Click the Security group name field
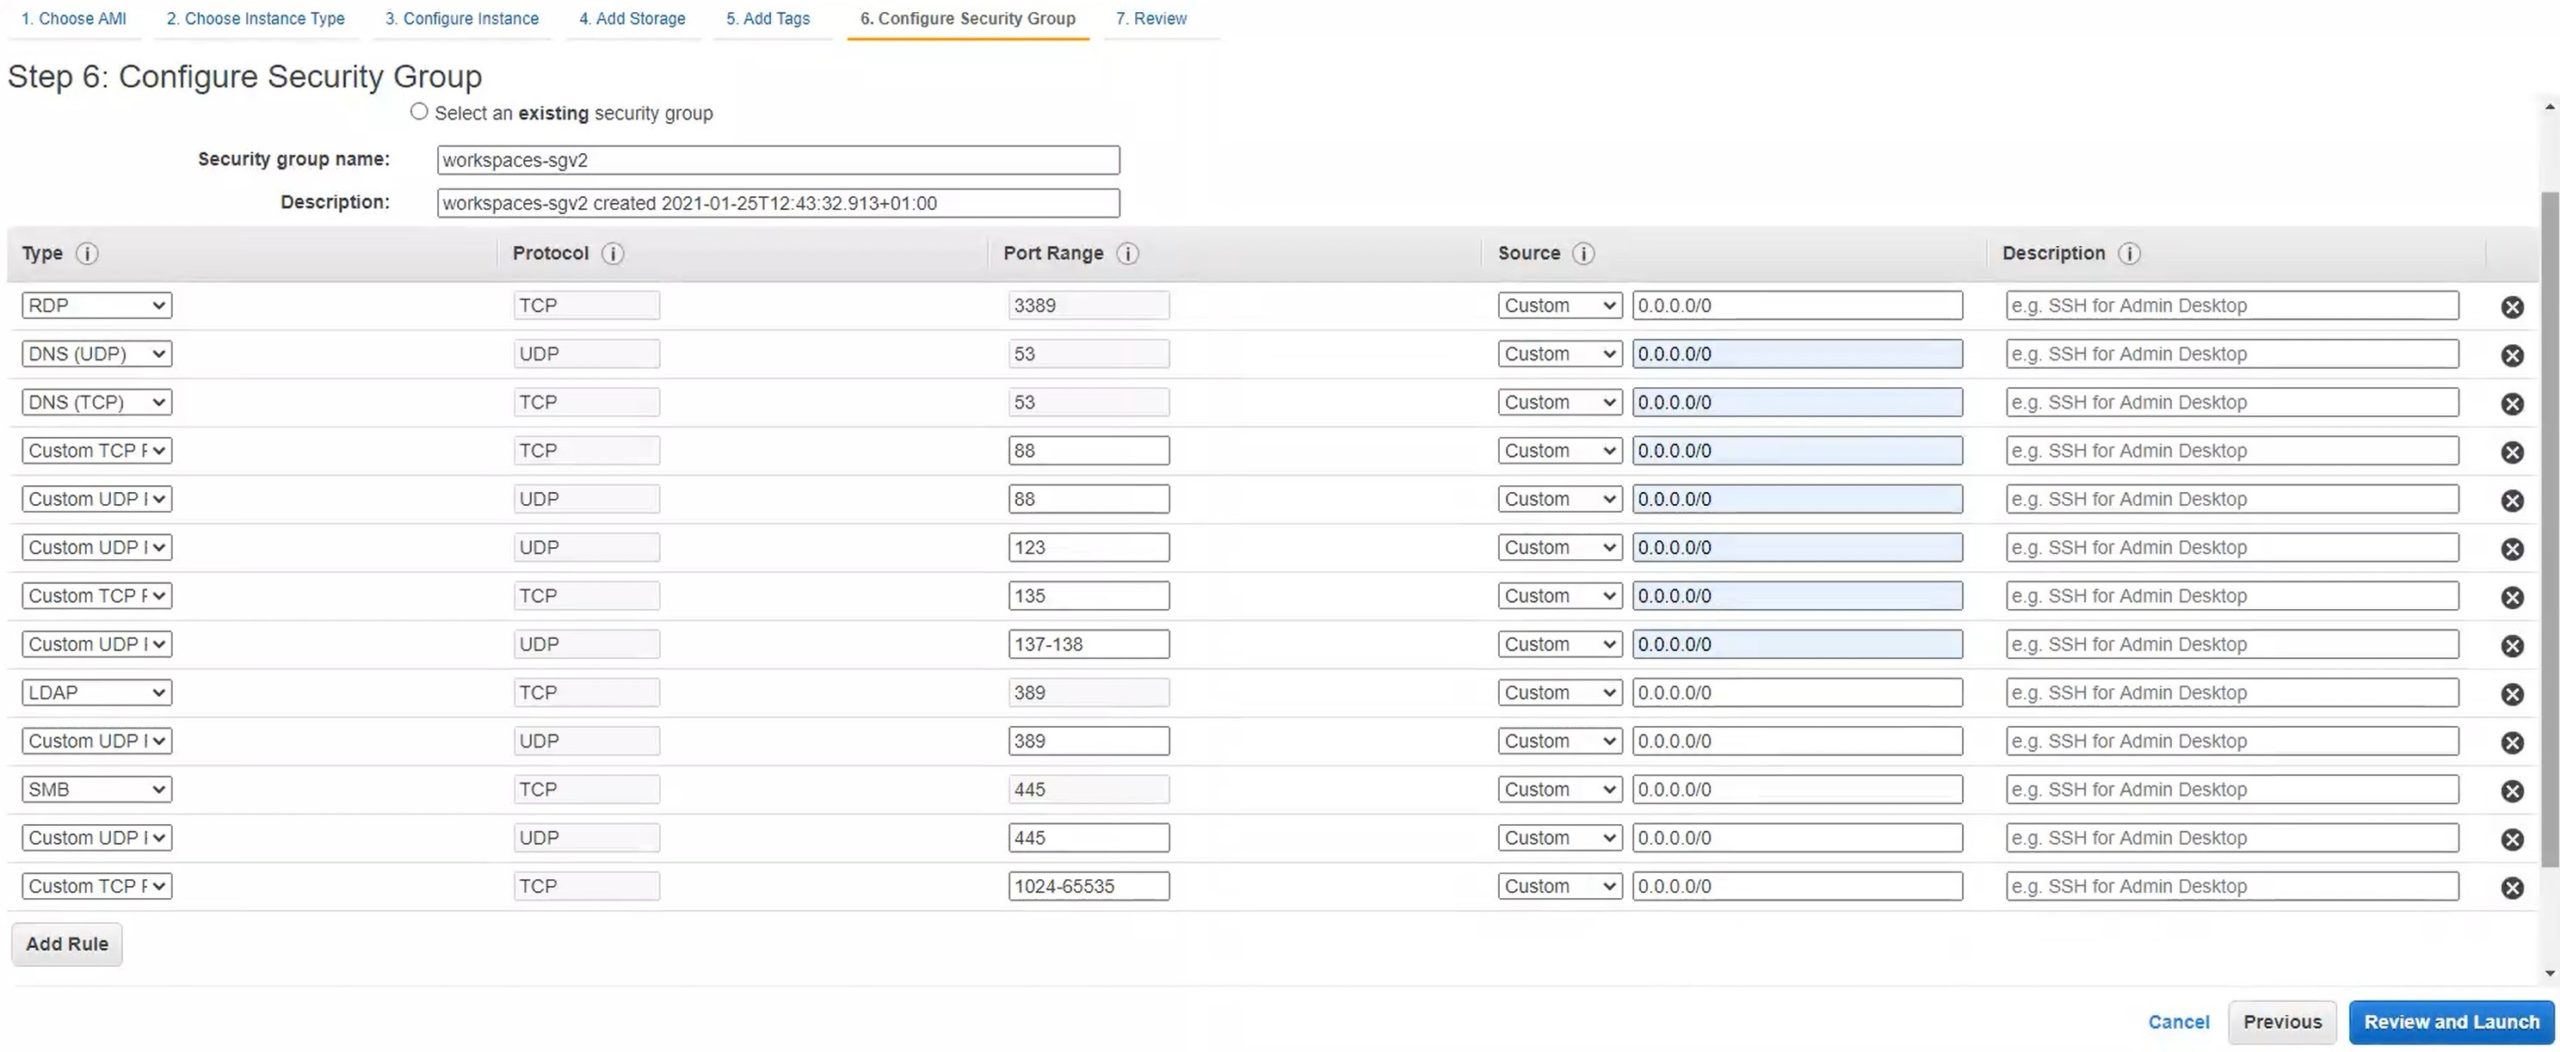The height and width of the screenshot is (1052, 2560). 778,160
